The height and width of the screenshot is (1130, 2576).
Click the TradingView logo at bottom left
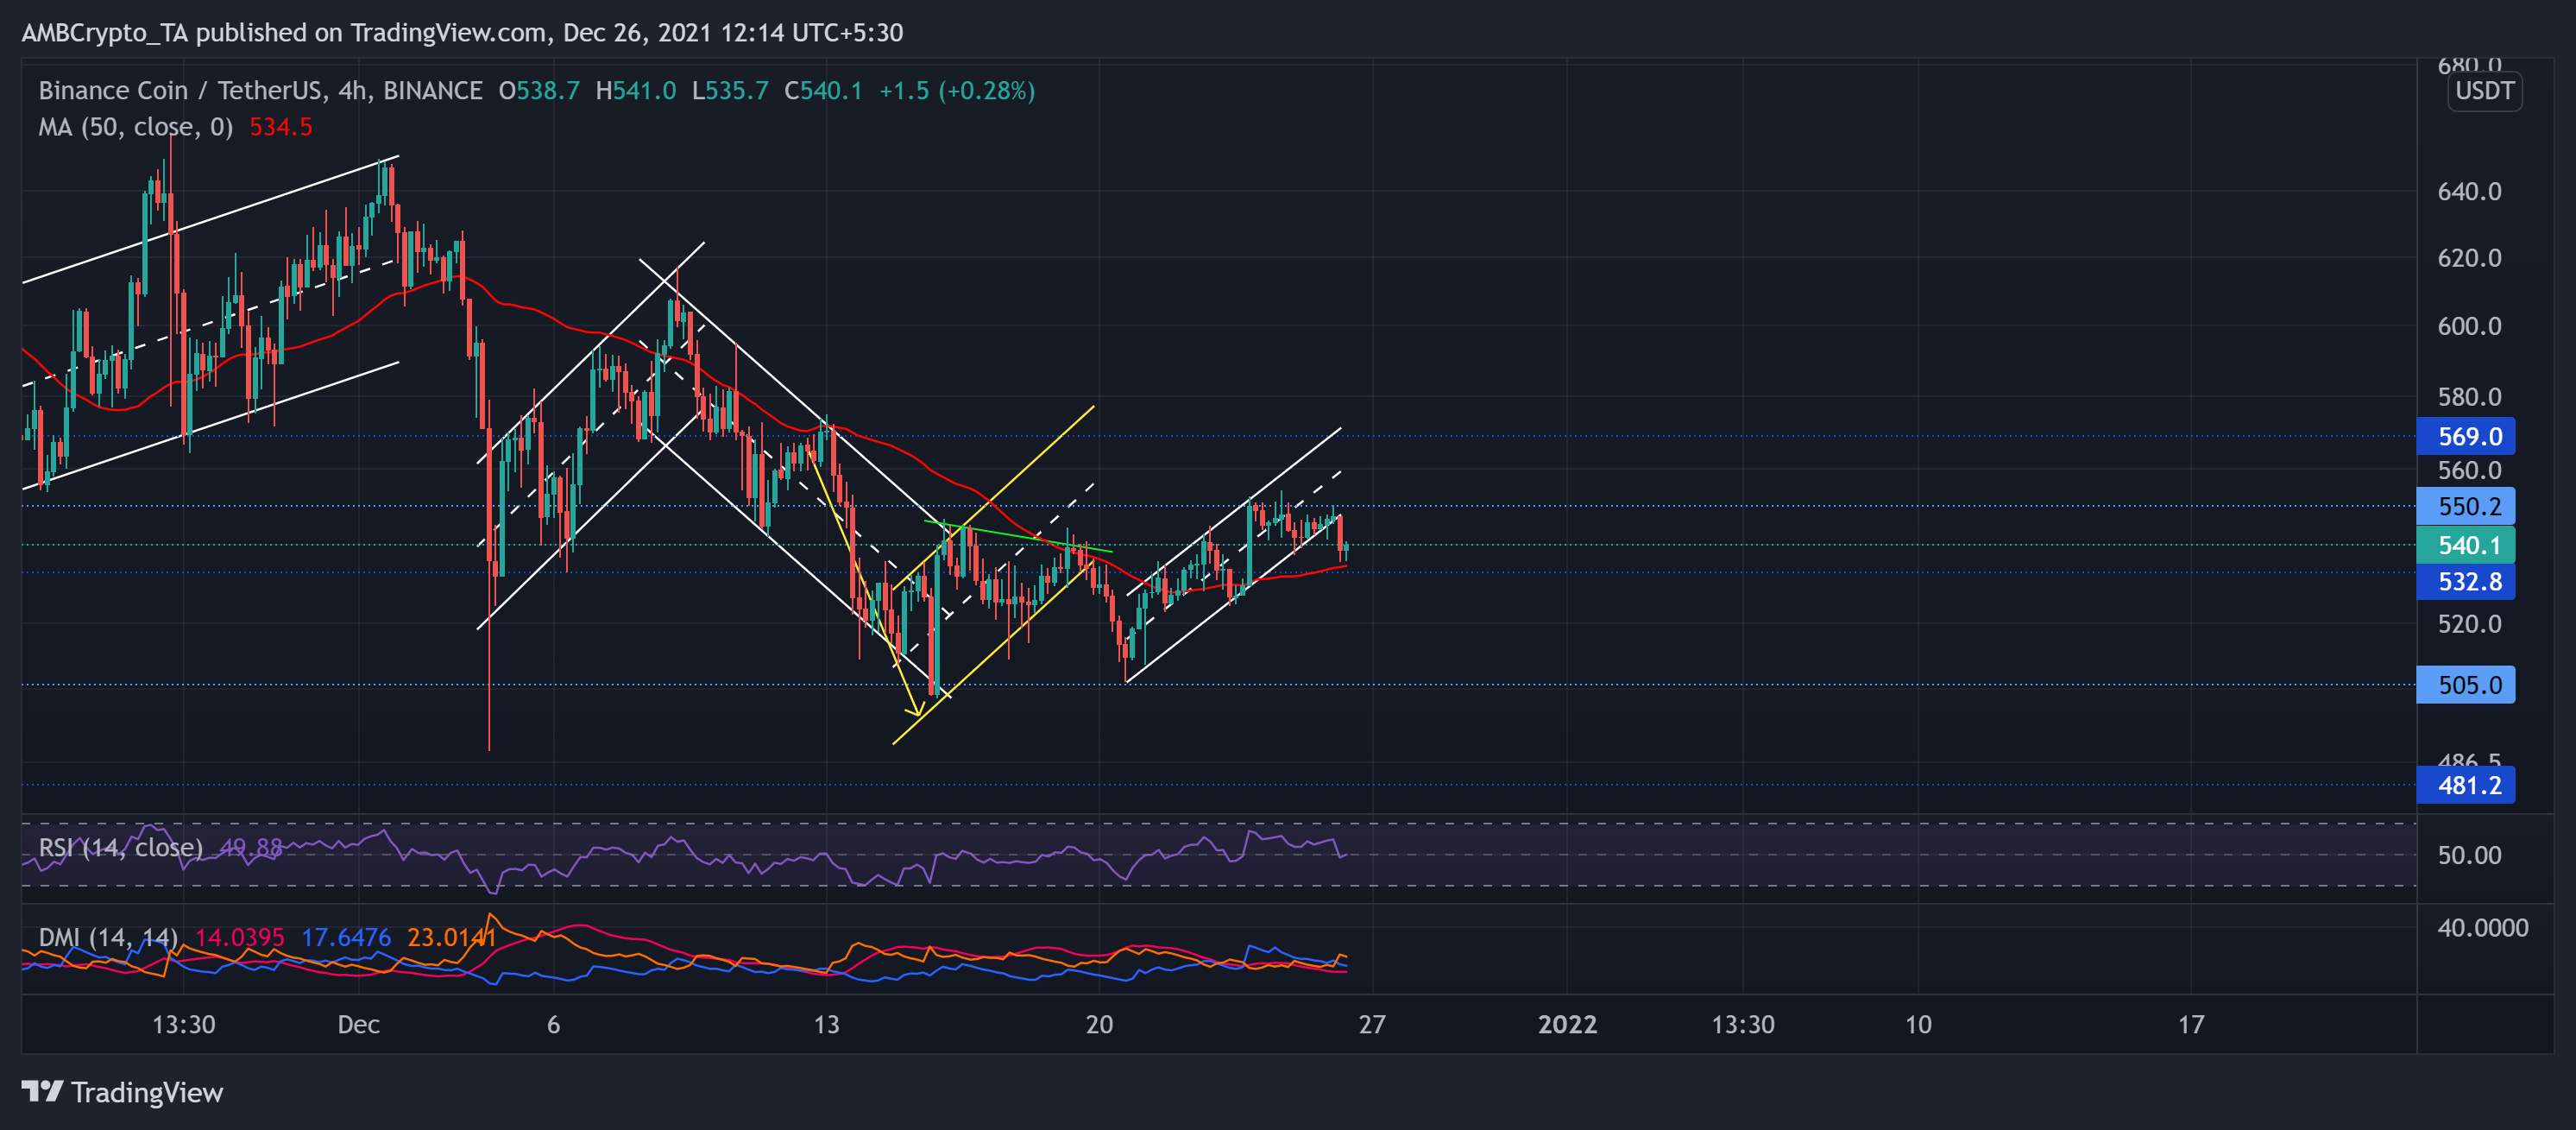point(122,1092)
